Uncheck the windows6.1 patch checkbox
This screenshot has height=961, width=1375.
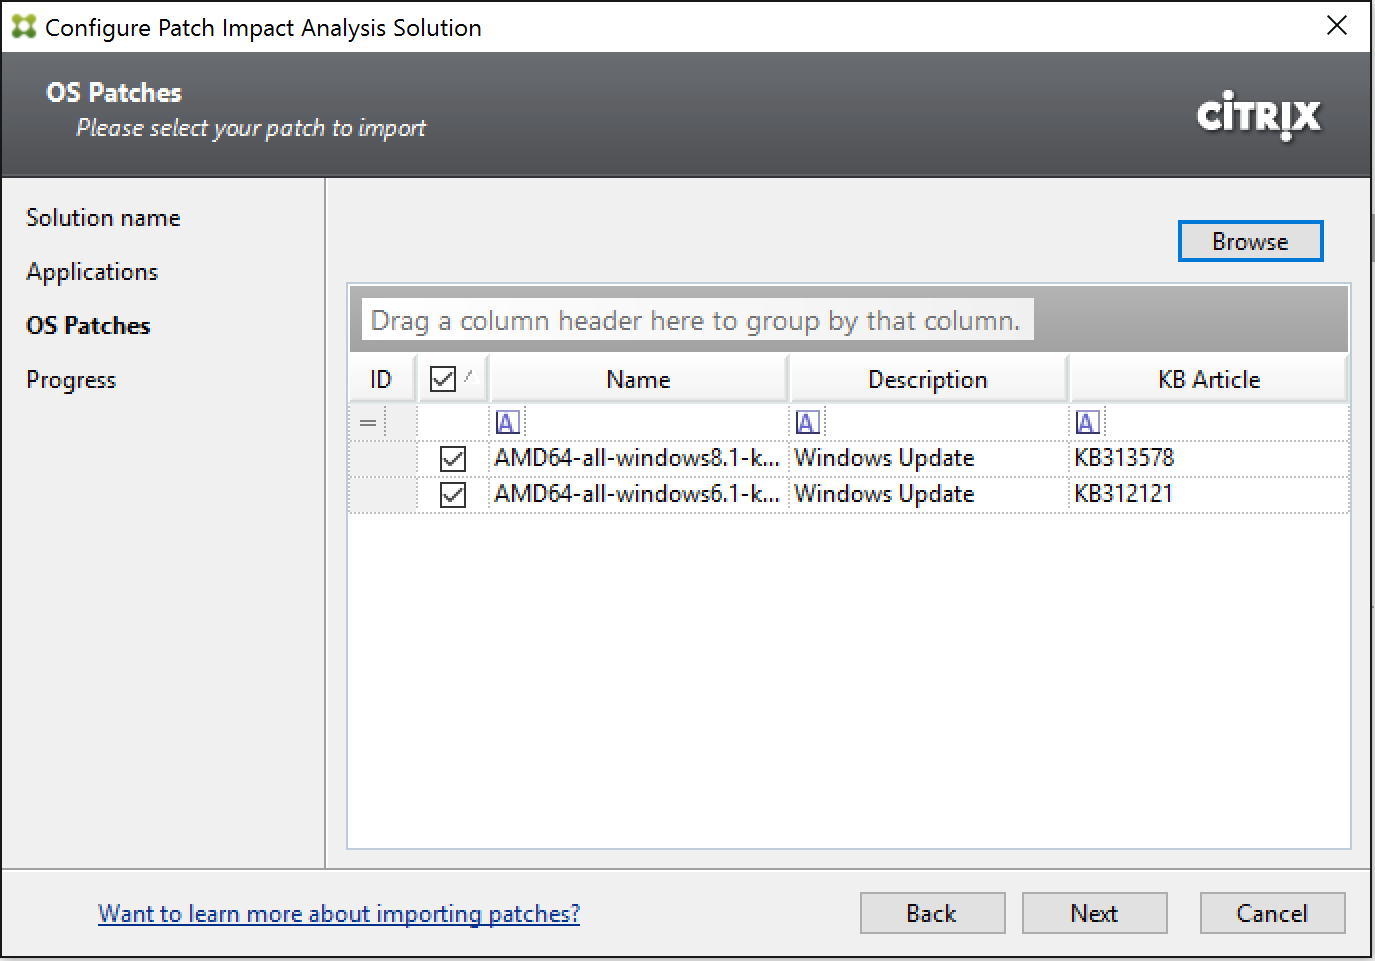click(453, 495)
